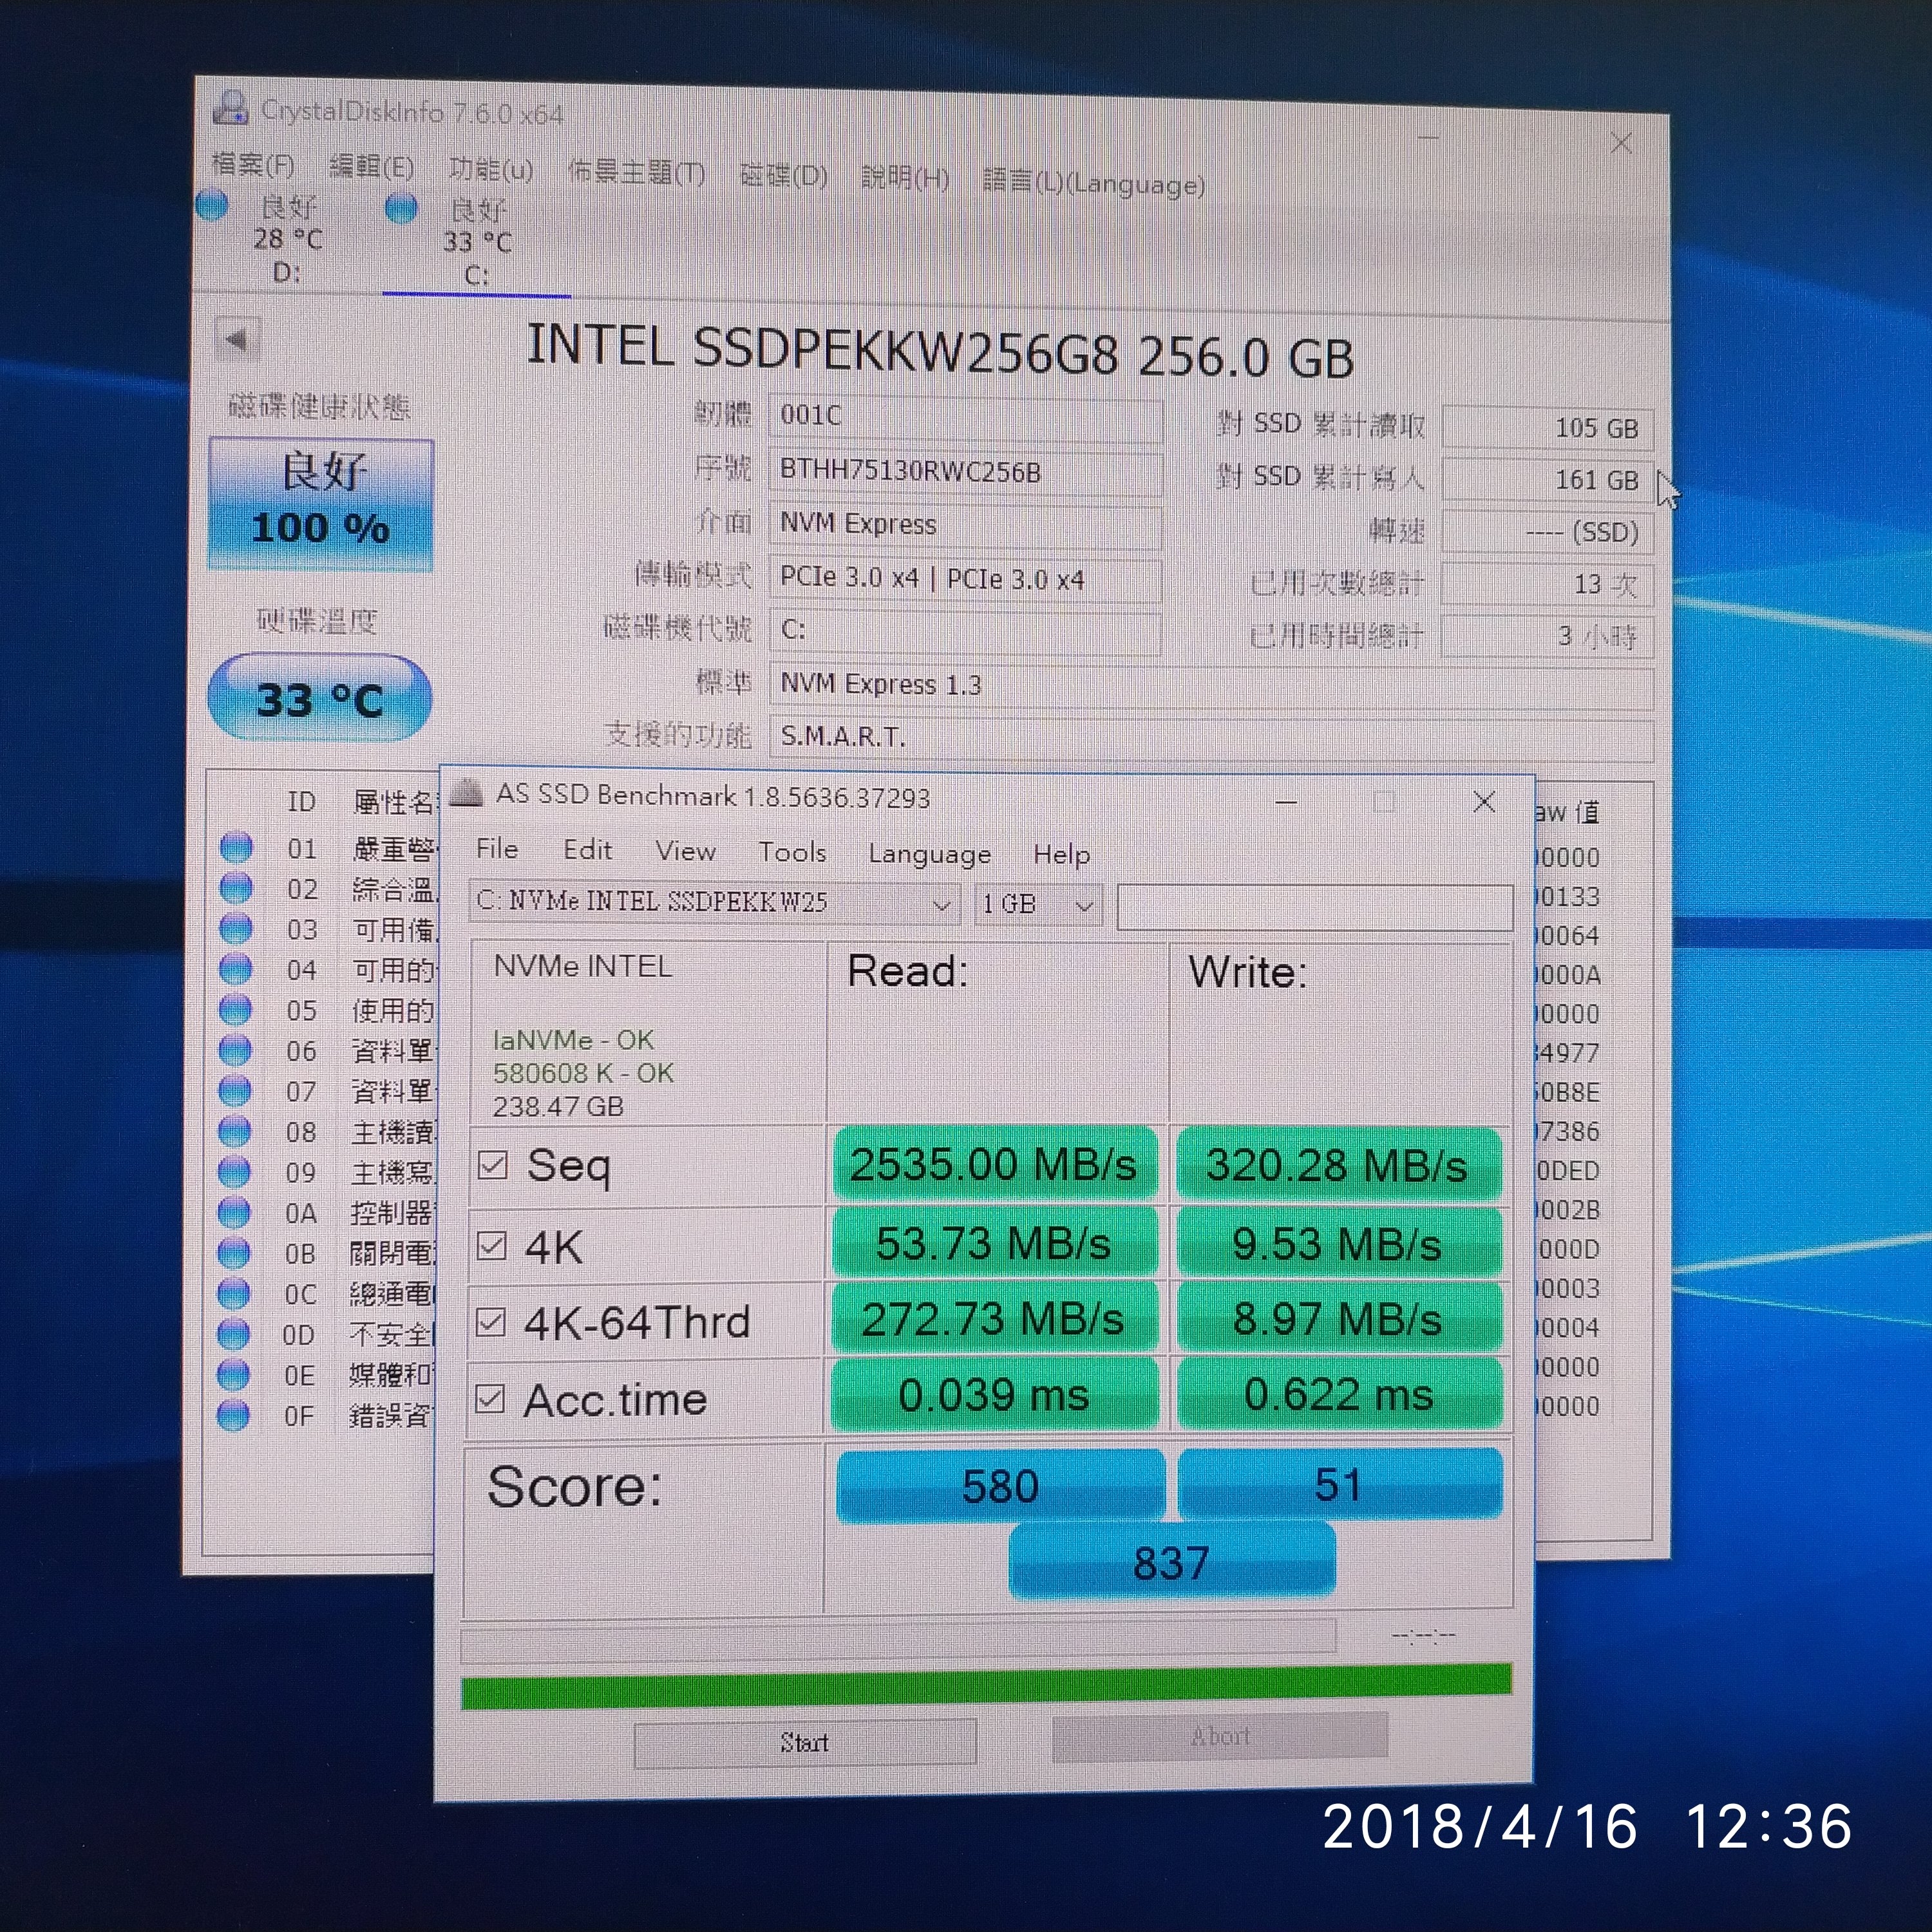Viewport: 1932px width, 1932px height.
Task: Click status orb for attribute 09
Action: [x=234, y=1171]
